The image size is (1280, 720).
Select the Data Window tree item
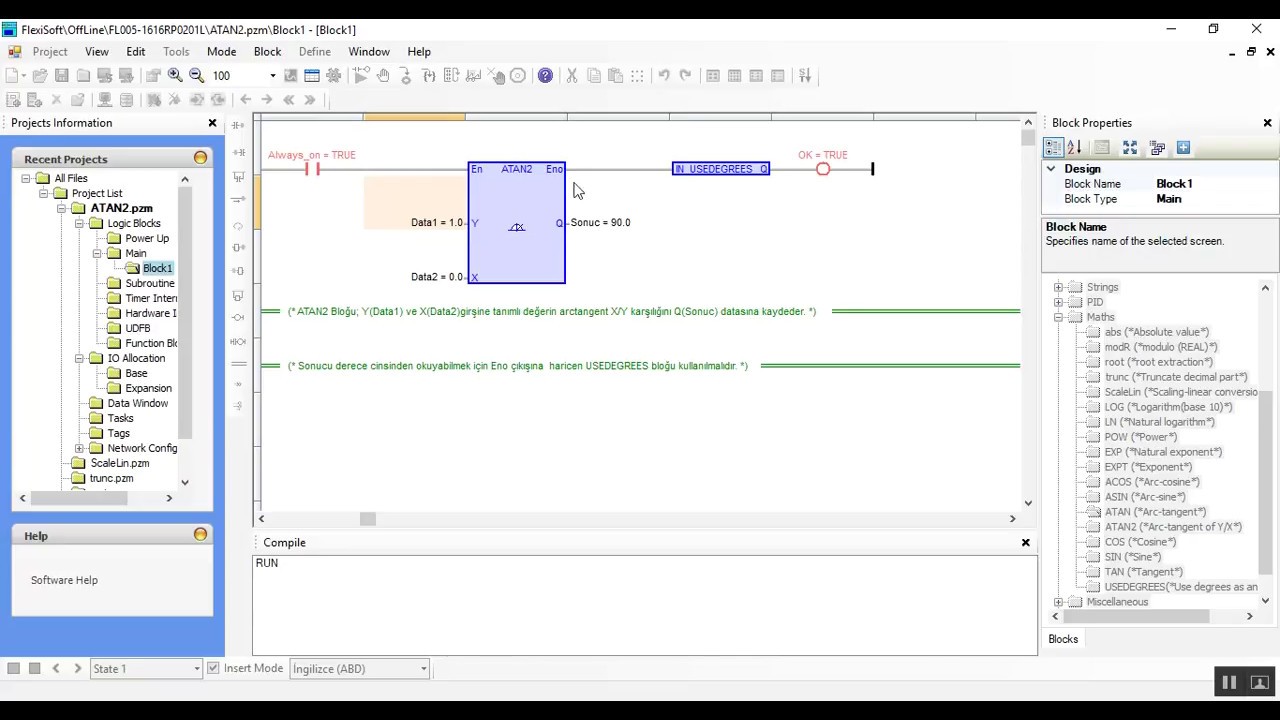137,403
